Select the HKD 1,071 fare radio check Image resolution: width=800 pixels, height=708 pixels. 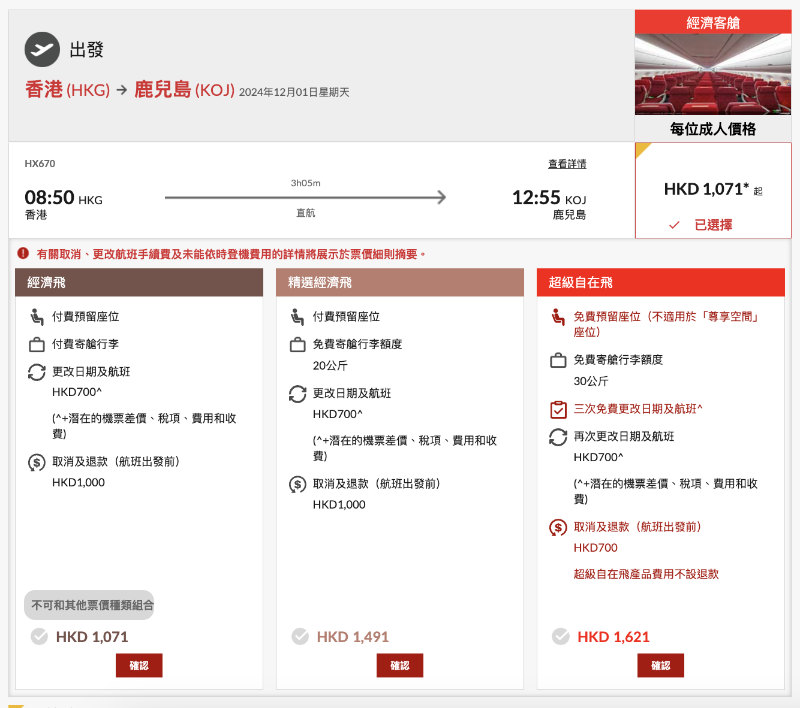point(39,637)
